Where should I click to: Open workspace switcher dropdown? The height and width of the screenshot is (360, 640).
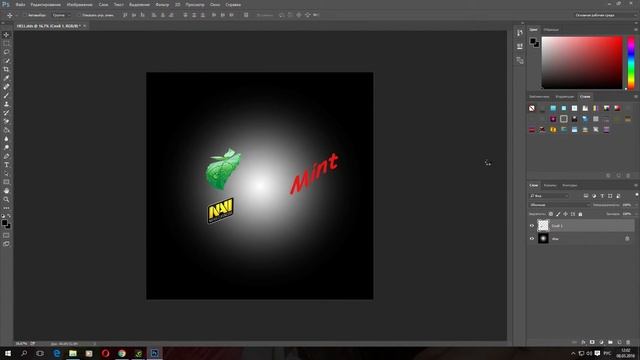tap(605, 15)
